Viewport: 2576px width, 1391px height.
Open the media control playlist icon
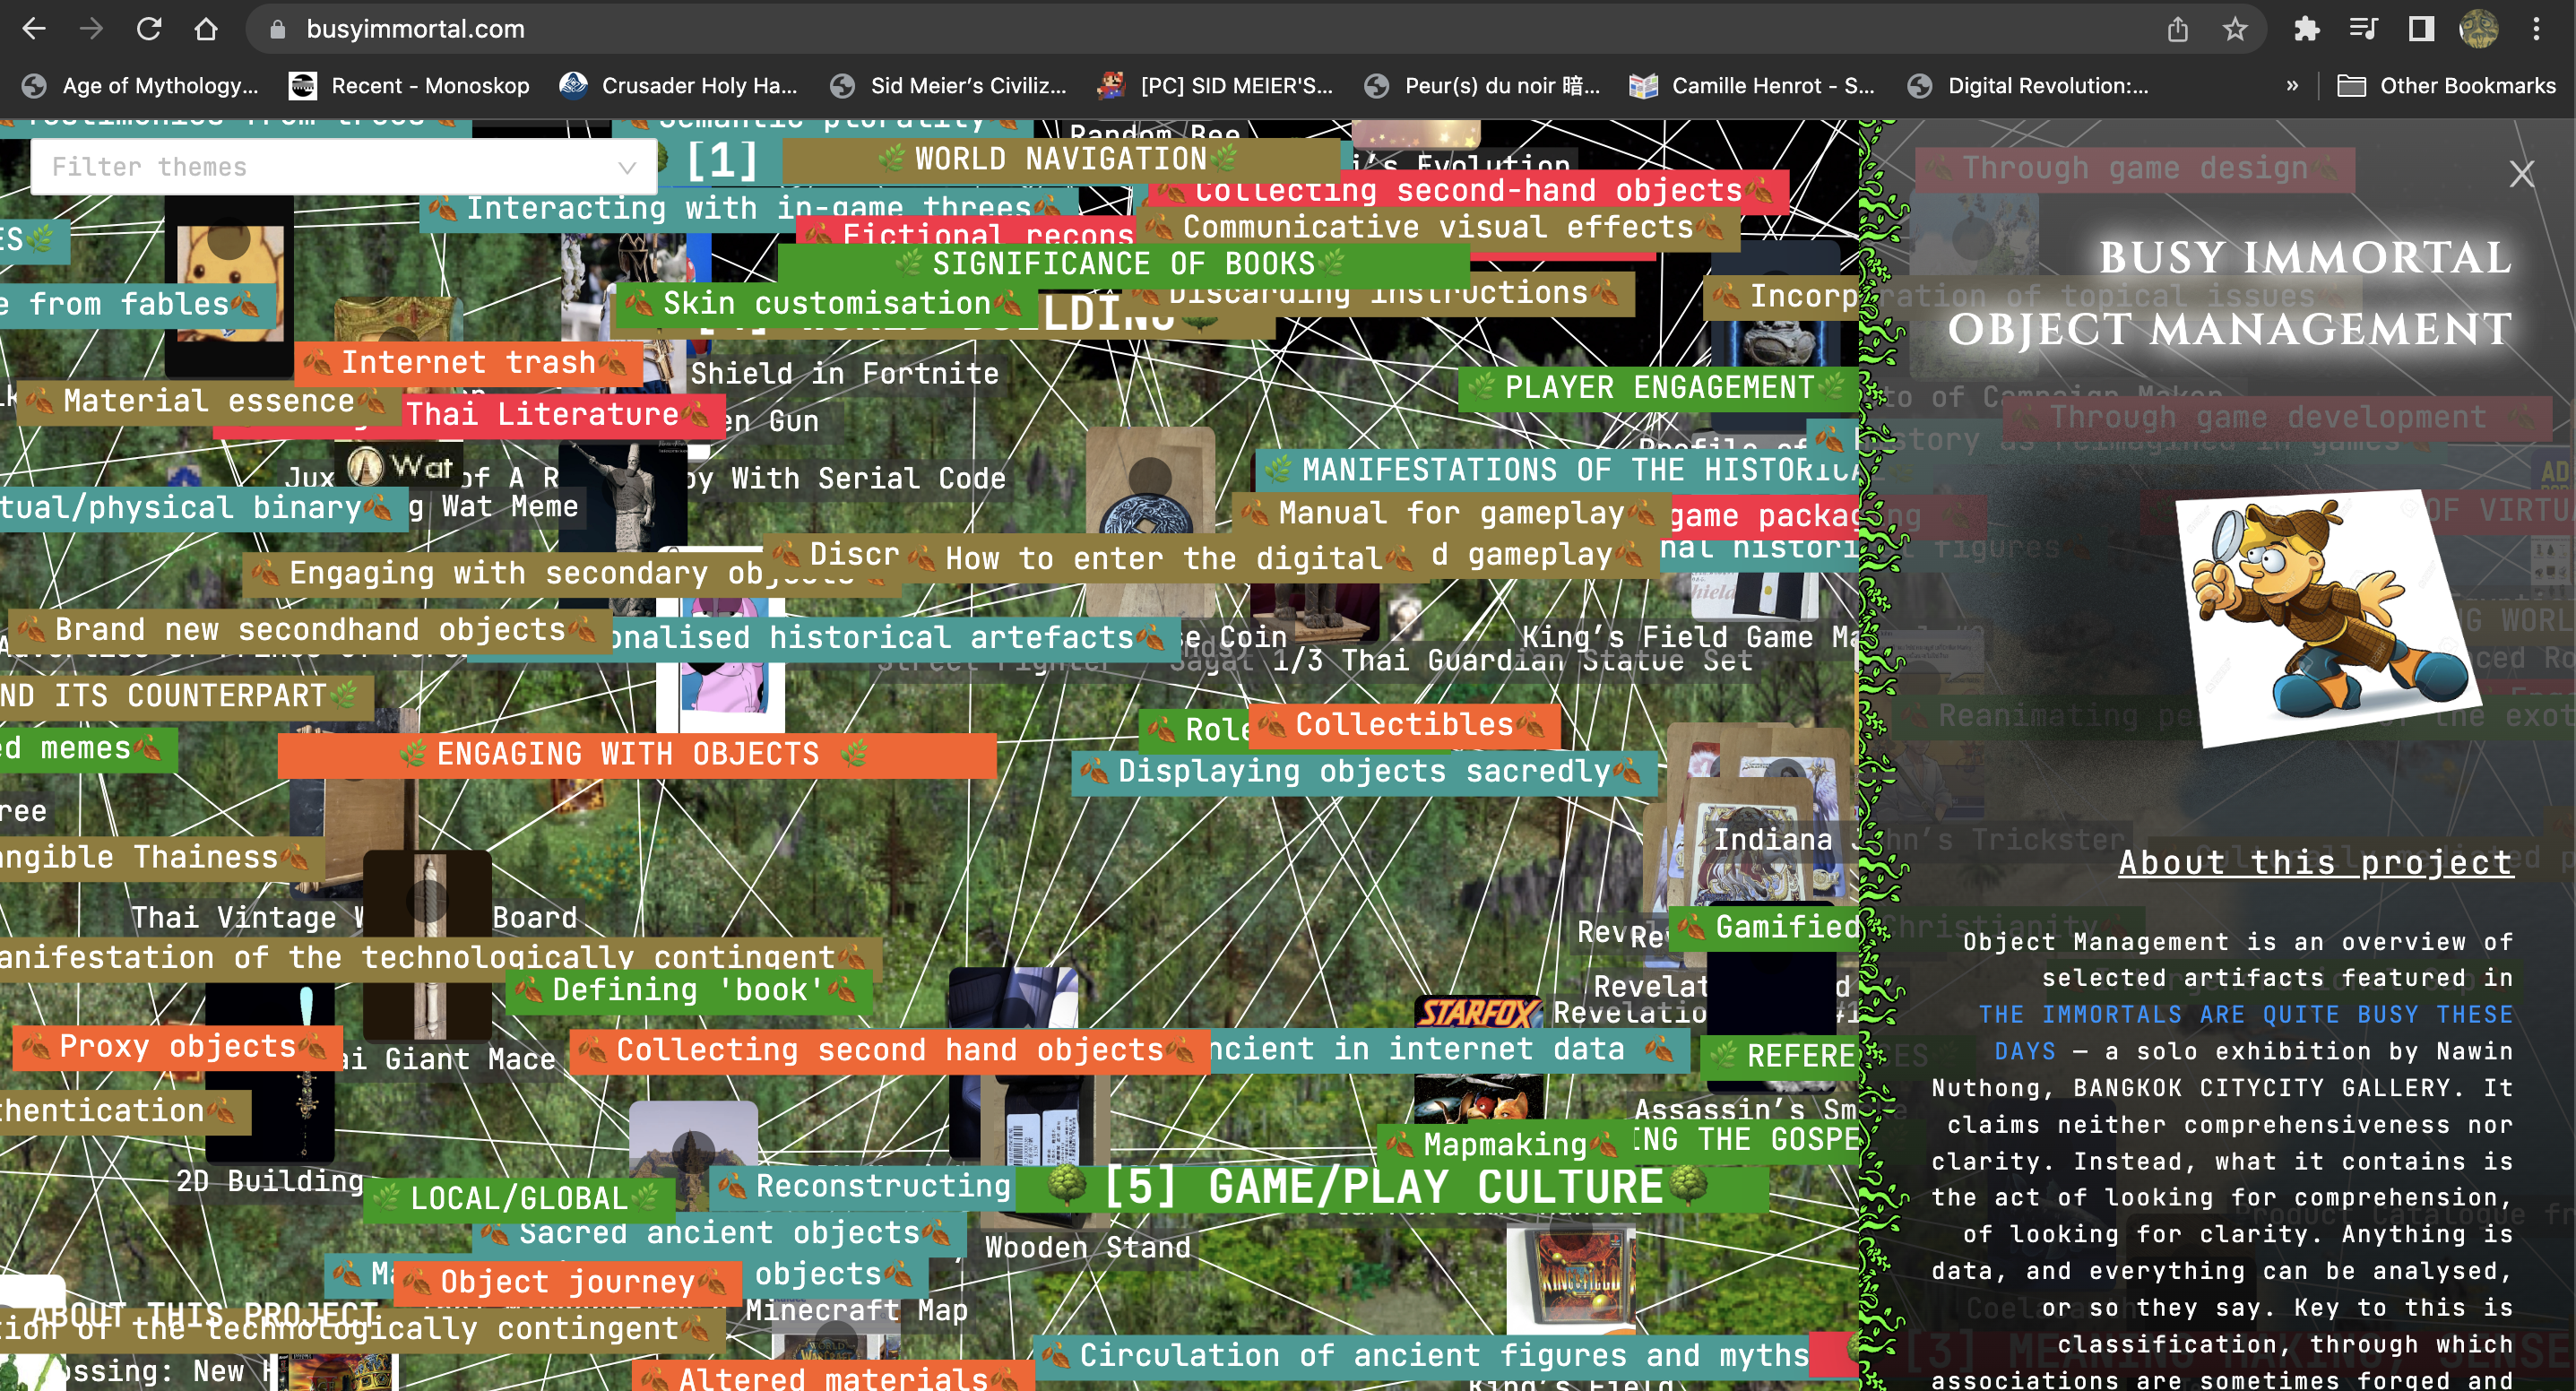click(x=2364, y=29)
